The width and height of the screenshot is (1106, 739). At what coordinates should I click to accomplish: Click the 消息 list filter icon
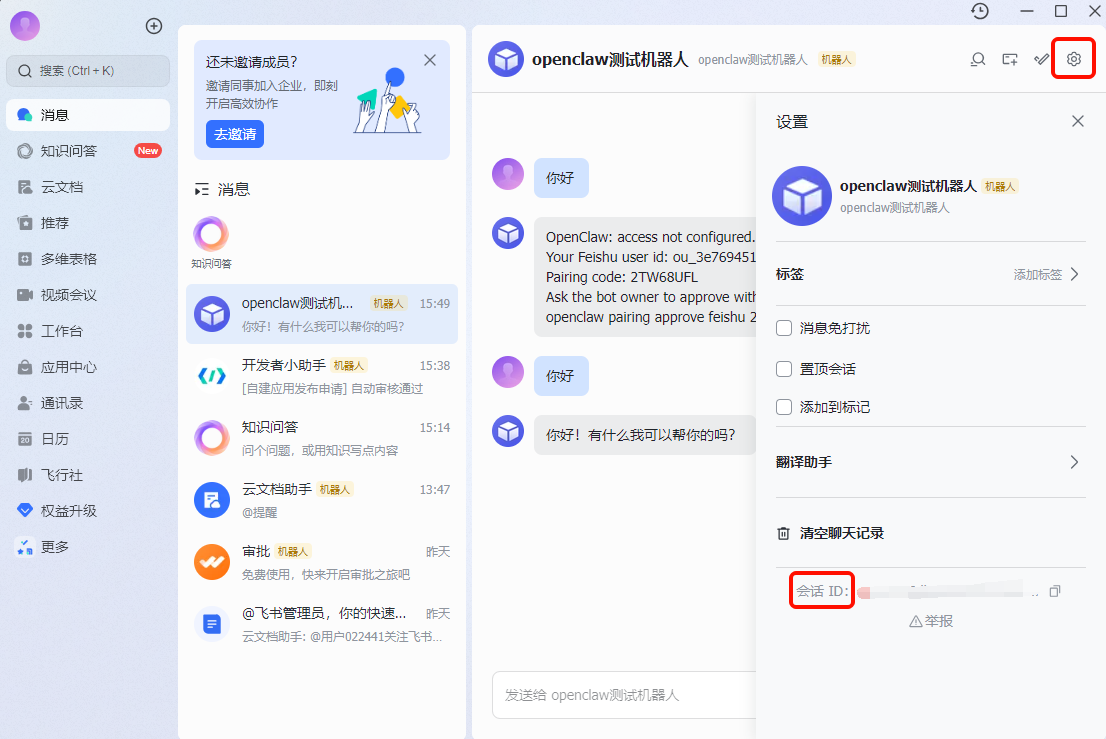click(202, 190)
